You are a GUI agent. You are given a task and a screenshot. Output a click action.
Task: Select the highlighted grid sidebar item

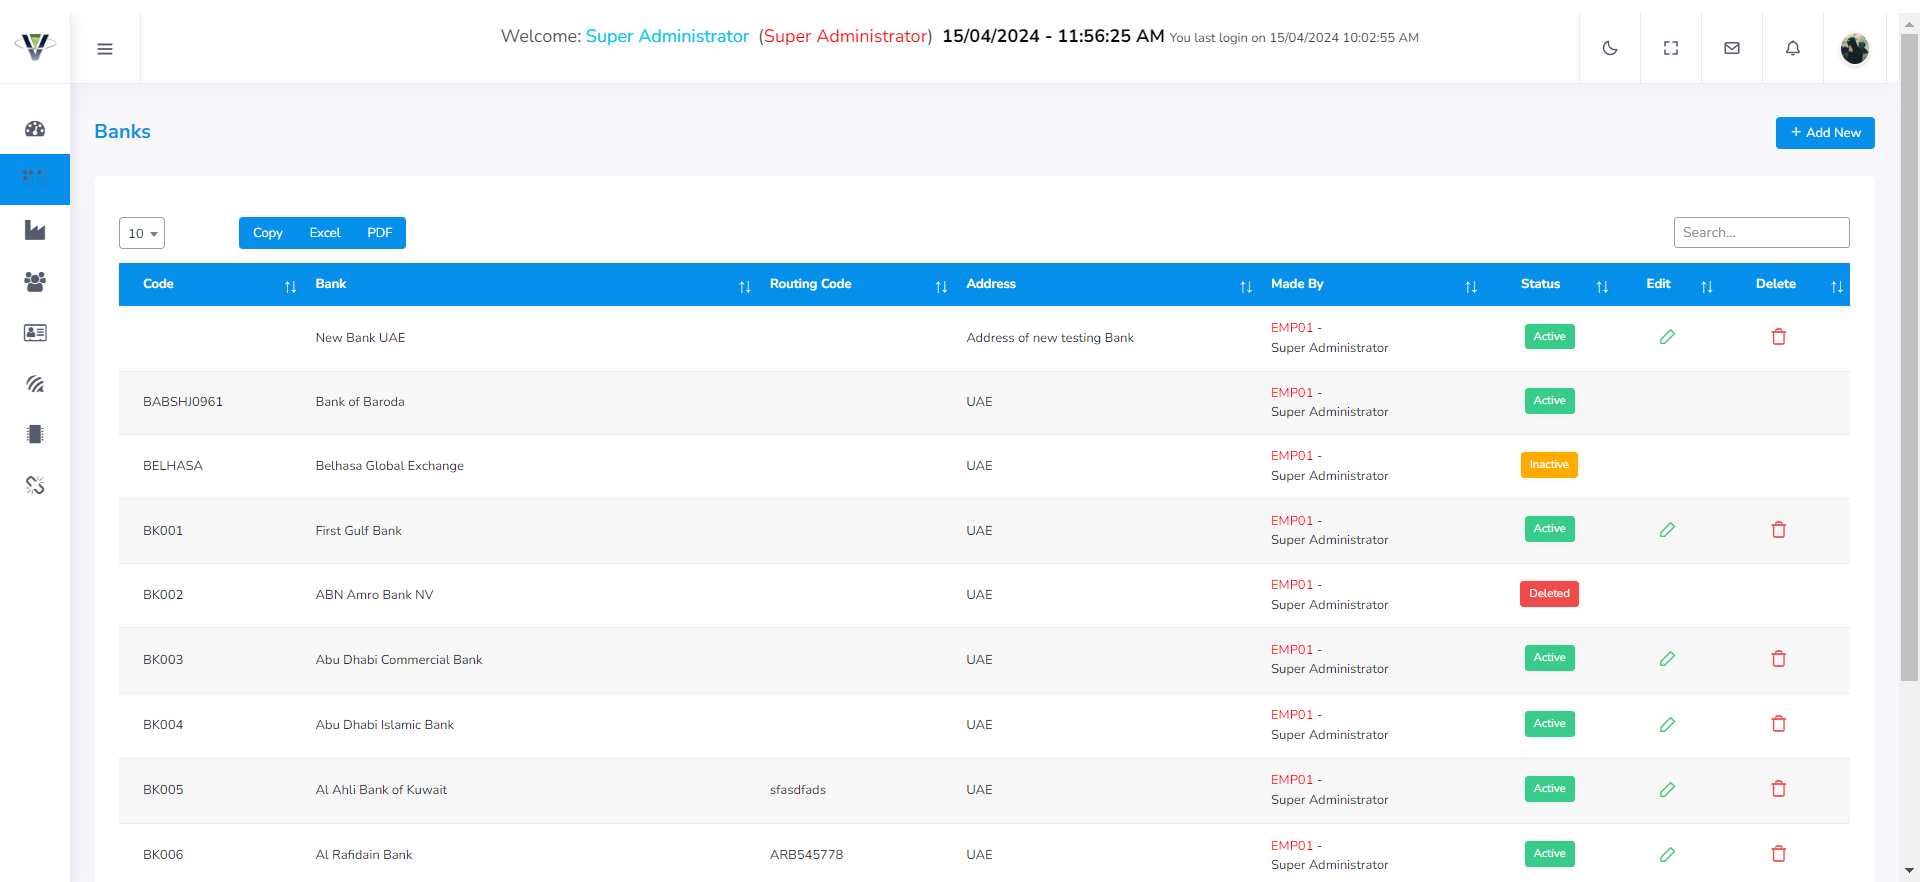pos(35,179)
